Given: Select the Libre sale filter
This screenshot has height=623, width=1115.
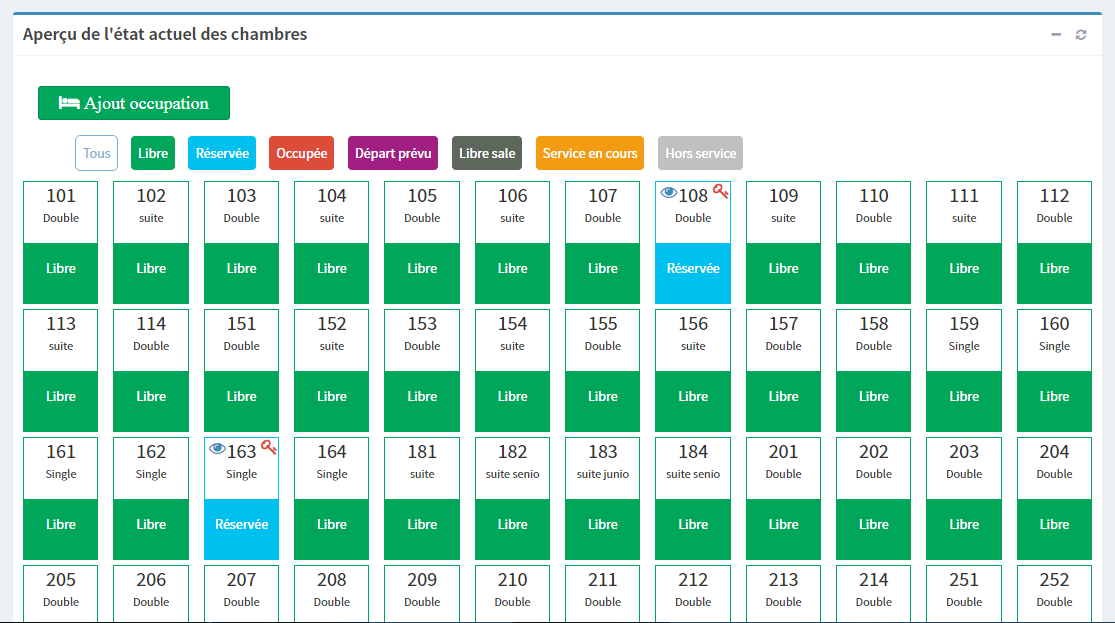Looking at the screenshot, I should (x=487, y=154).
